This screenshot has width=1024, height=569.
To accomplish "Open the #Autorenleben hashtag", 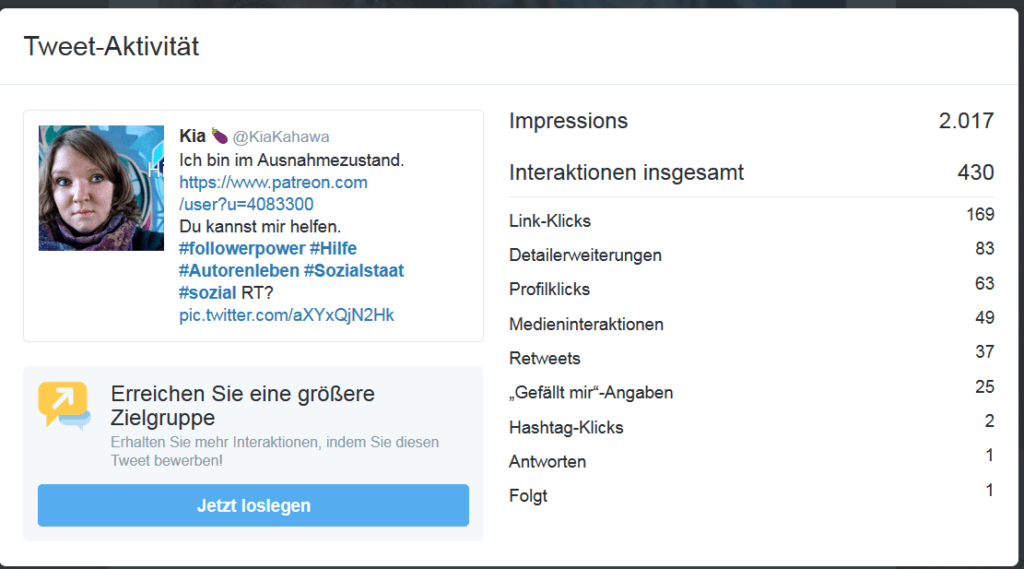I will [x=237, y=271].
